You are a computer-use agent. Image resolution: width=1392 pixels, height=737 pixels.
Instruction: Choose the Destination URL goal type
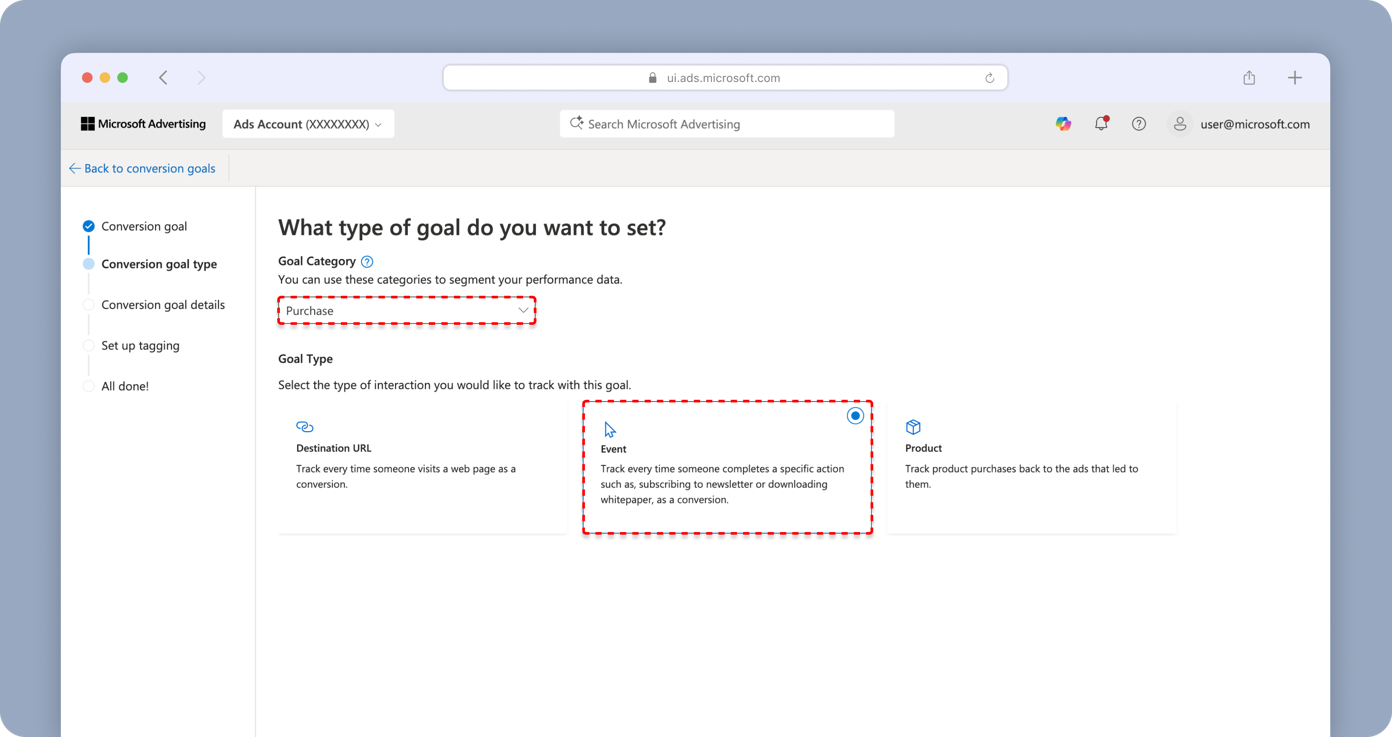pyautogui.click(x=422, y=467)
